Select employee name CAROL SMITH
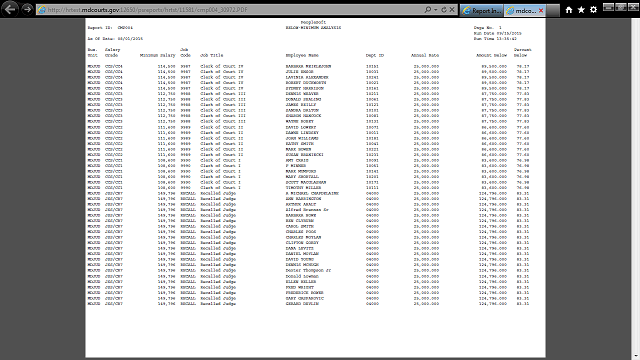The width and height of the screenshot is (640, 360). 300,226
